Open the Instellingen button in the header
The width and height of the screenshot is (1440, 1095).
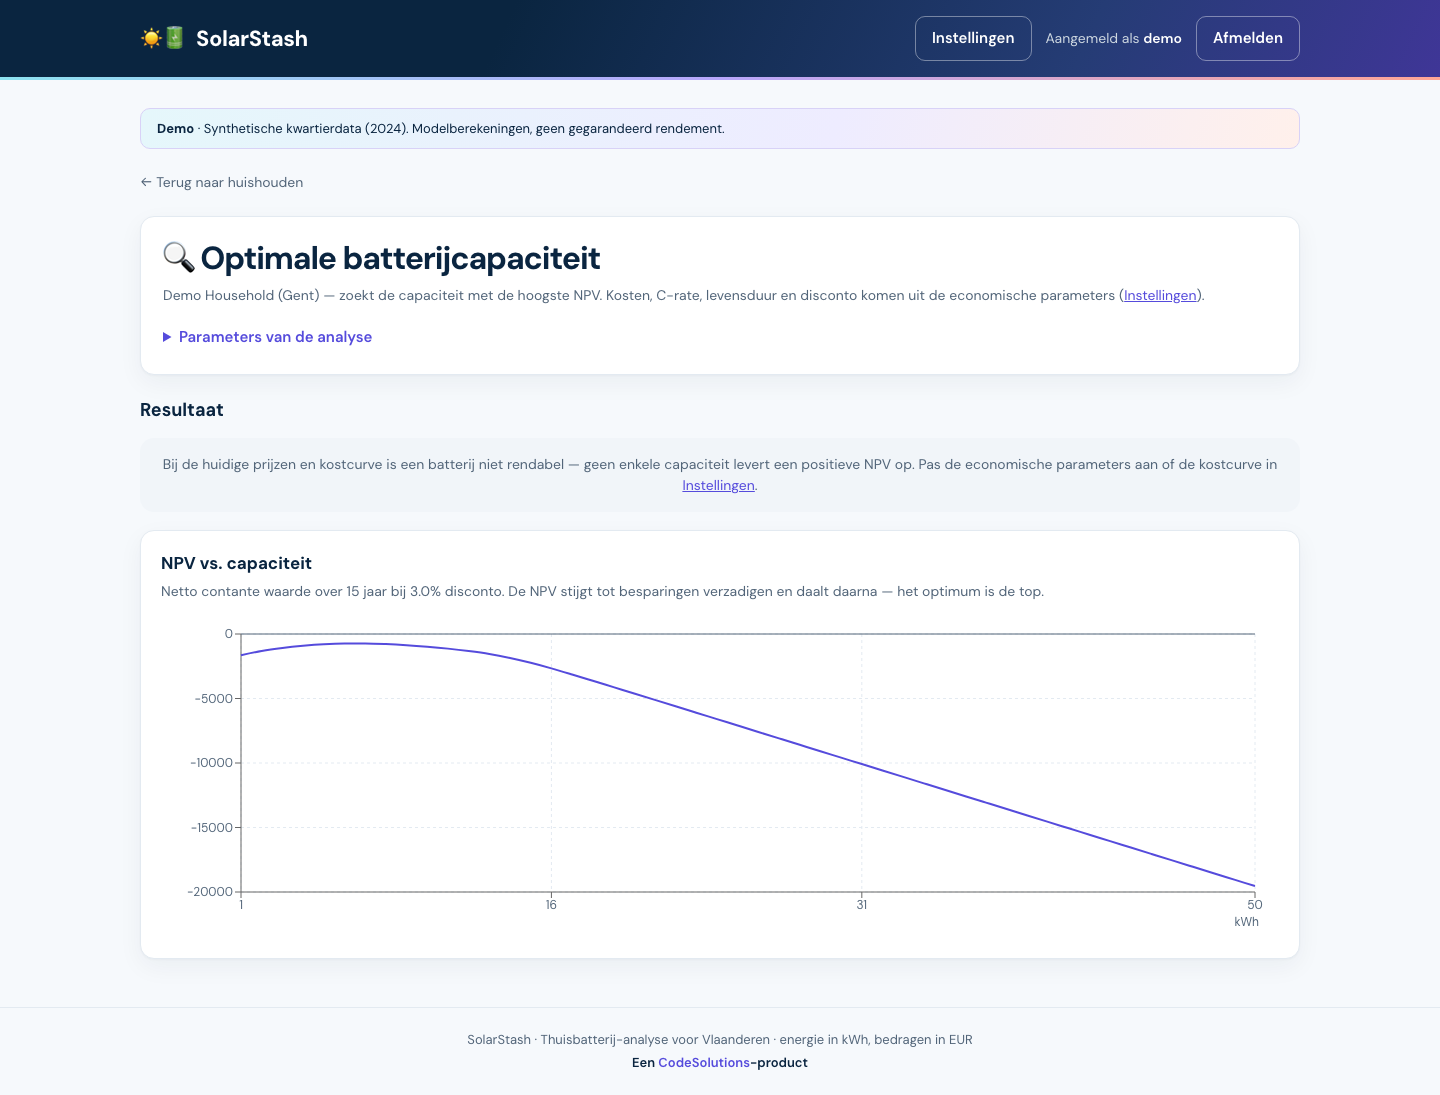pyautogui.click(x=973, y=38)
